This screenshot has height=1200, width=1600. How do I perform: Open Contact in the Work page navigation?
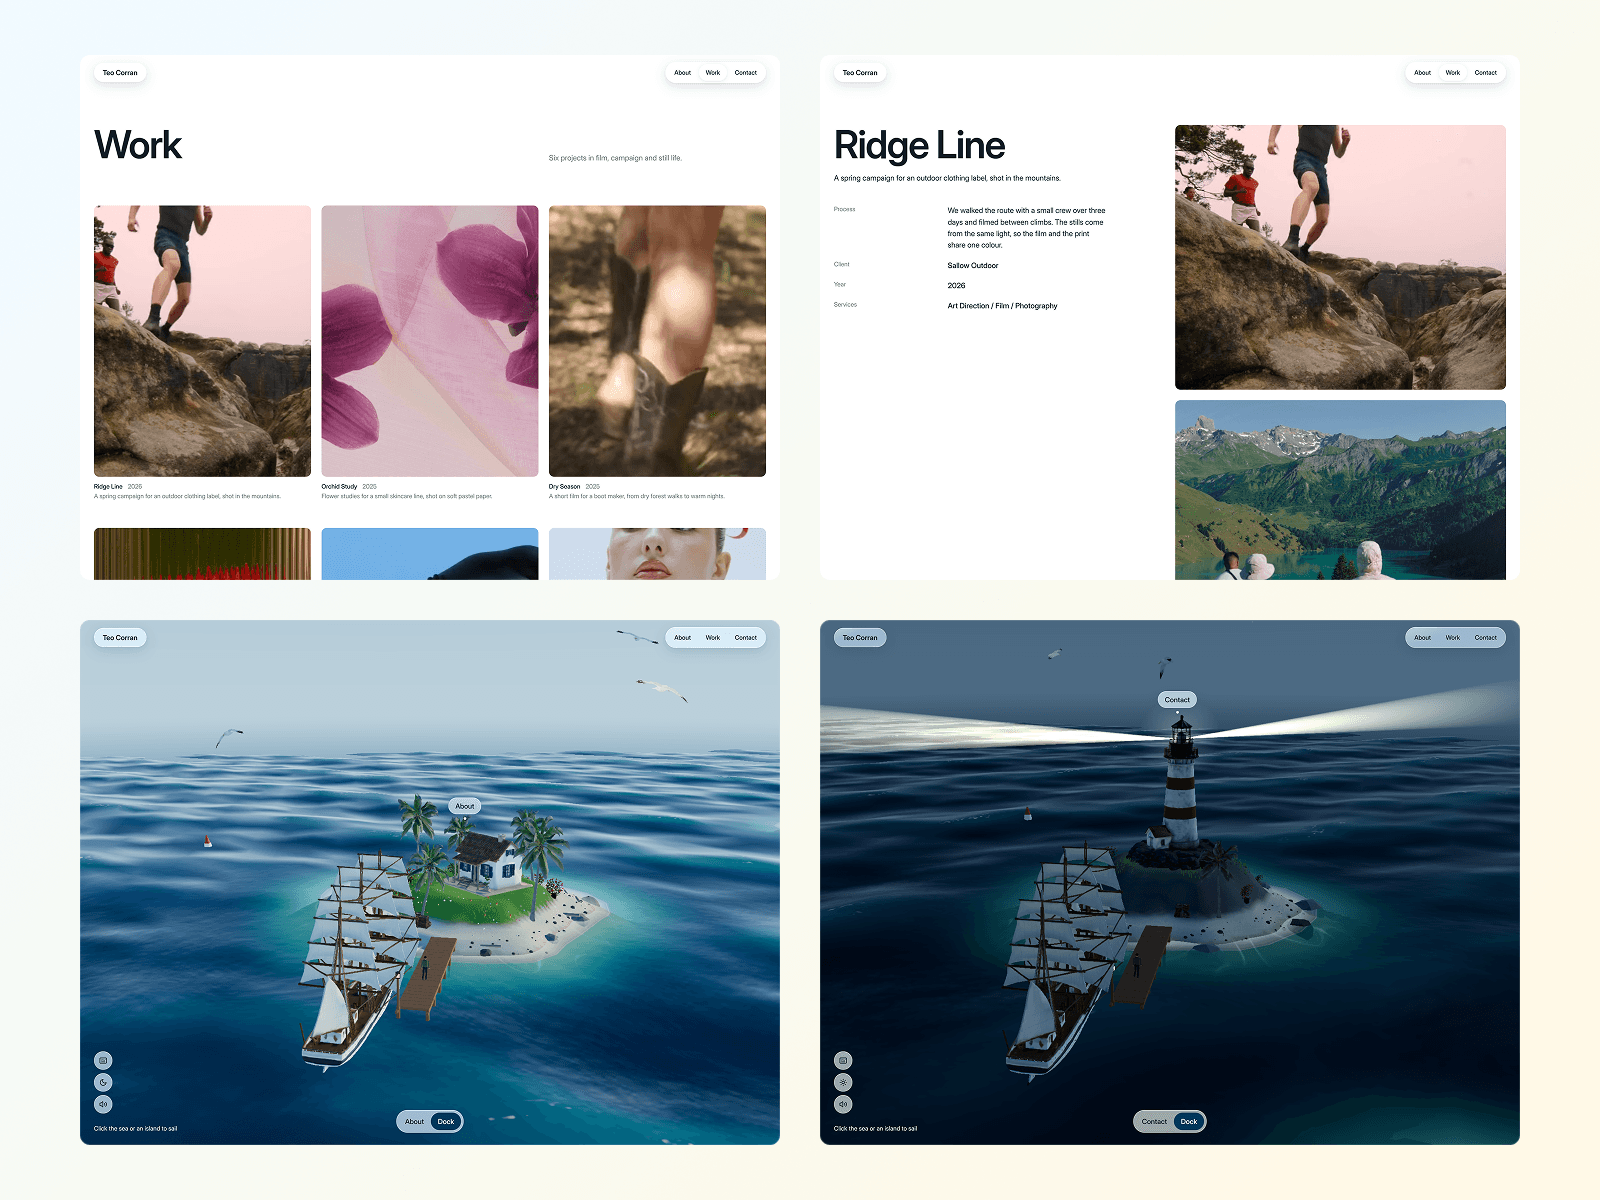pyautogui.click(x=746, y=73)
